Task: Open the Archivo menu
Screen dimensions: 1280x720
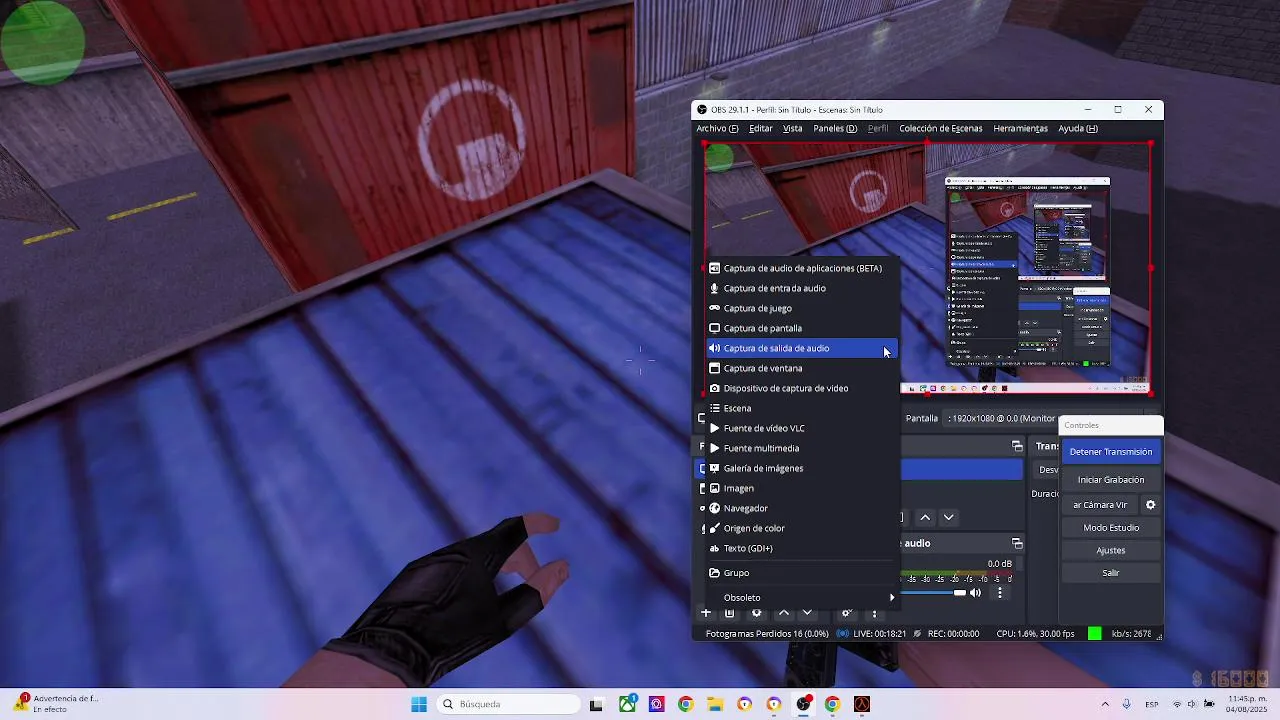Action: (x=717, y=128)
